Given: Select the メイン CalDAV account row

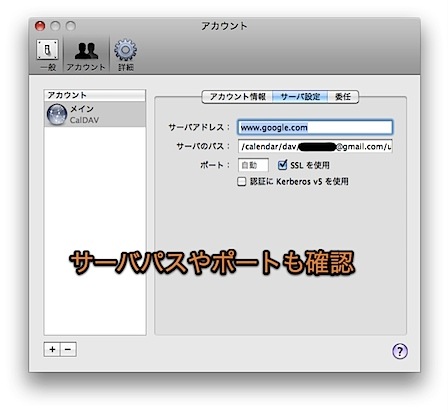Looking at the screenshot, I should (95, 114).
